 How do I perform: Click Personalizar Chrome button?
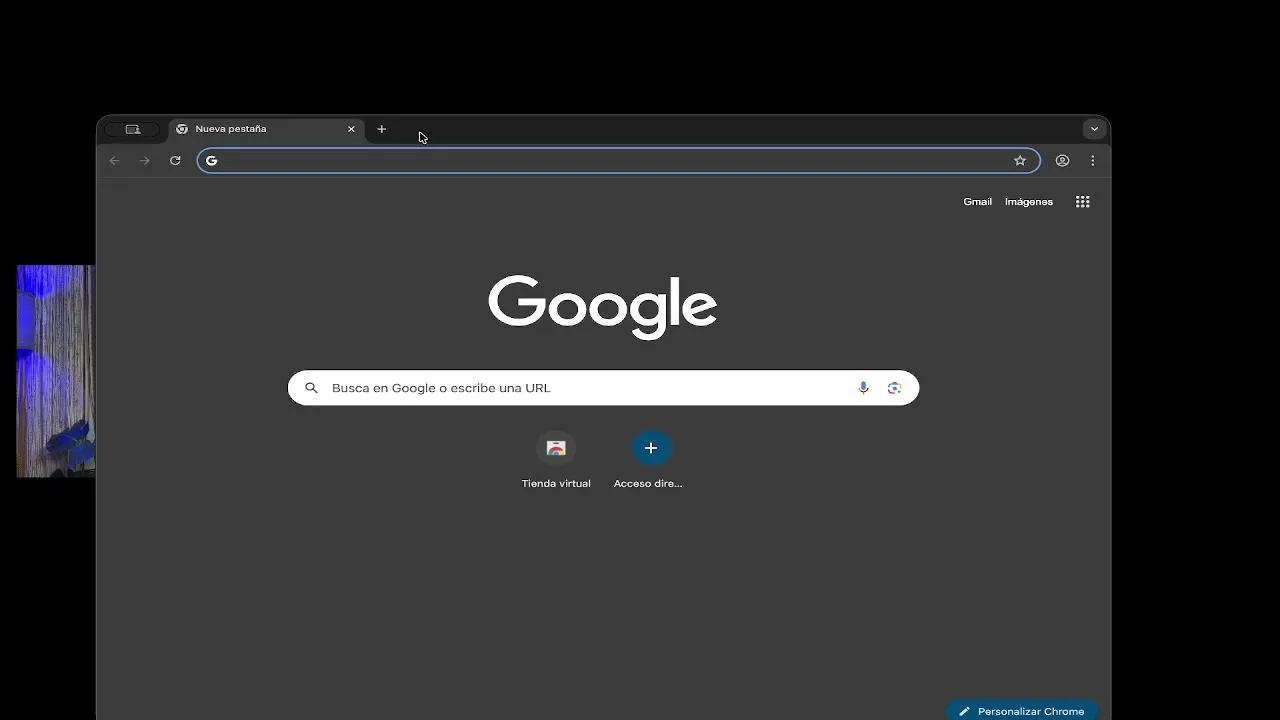[x=1021, y=711]
